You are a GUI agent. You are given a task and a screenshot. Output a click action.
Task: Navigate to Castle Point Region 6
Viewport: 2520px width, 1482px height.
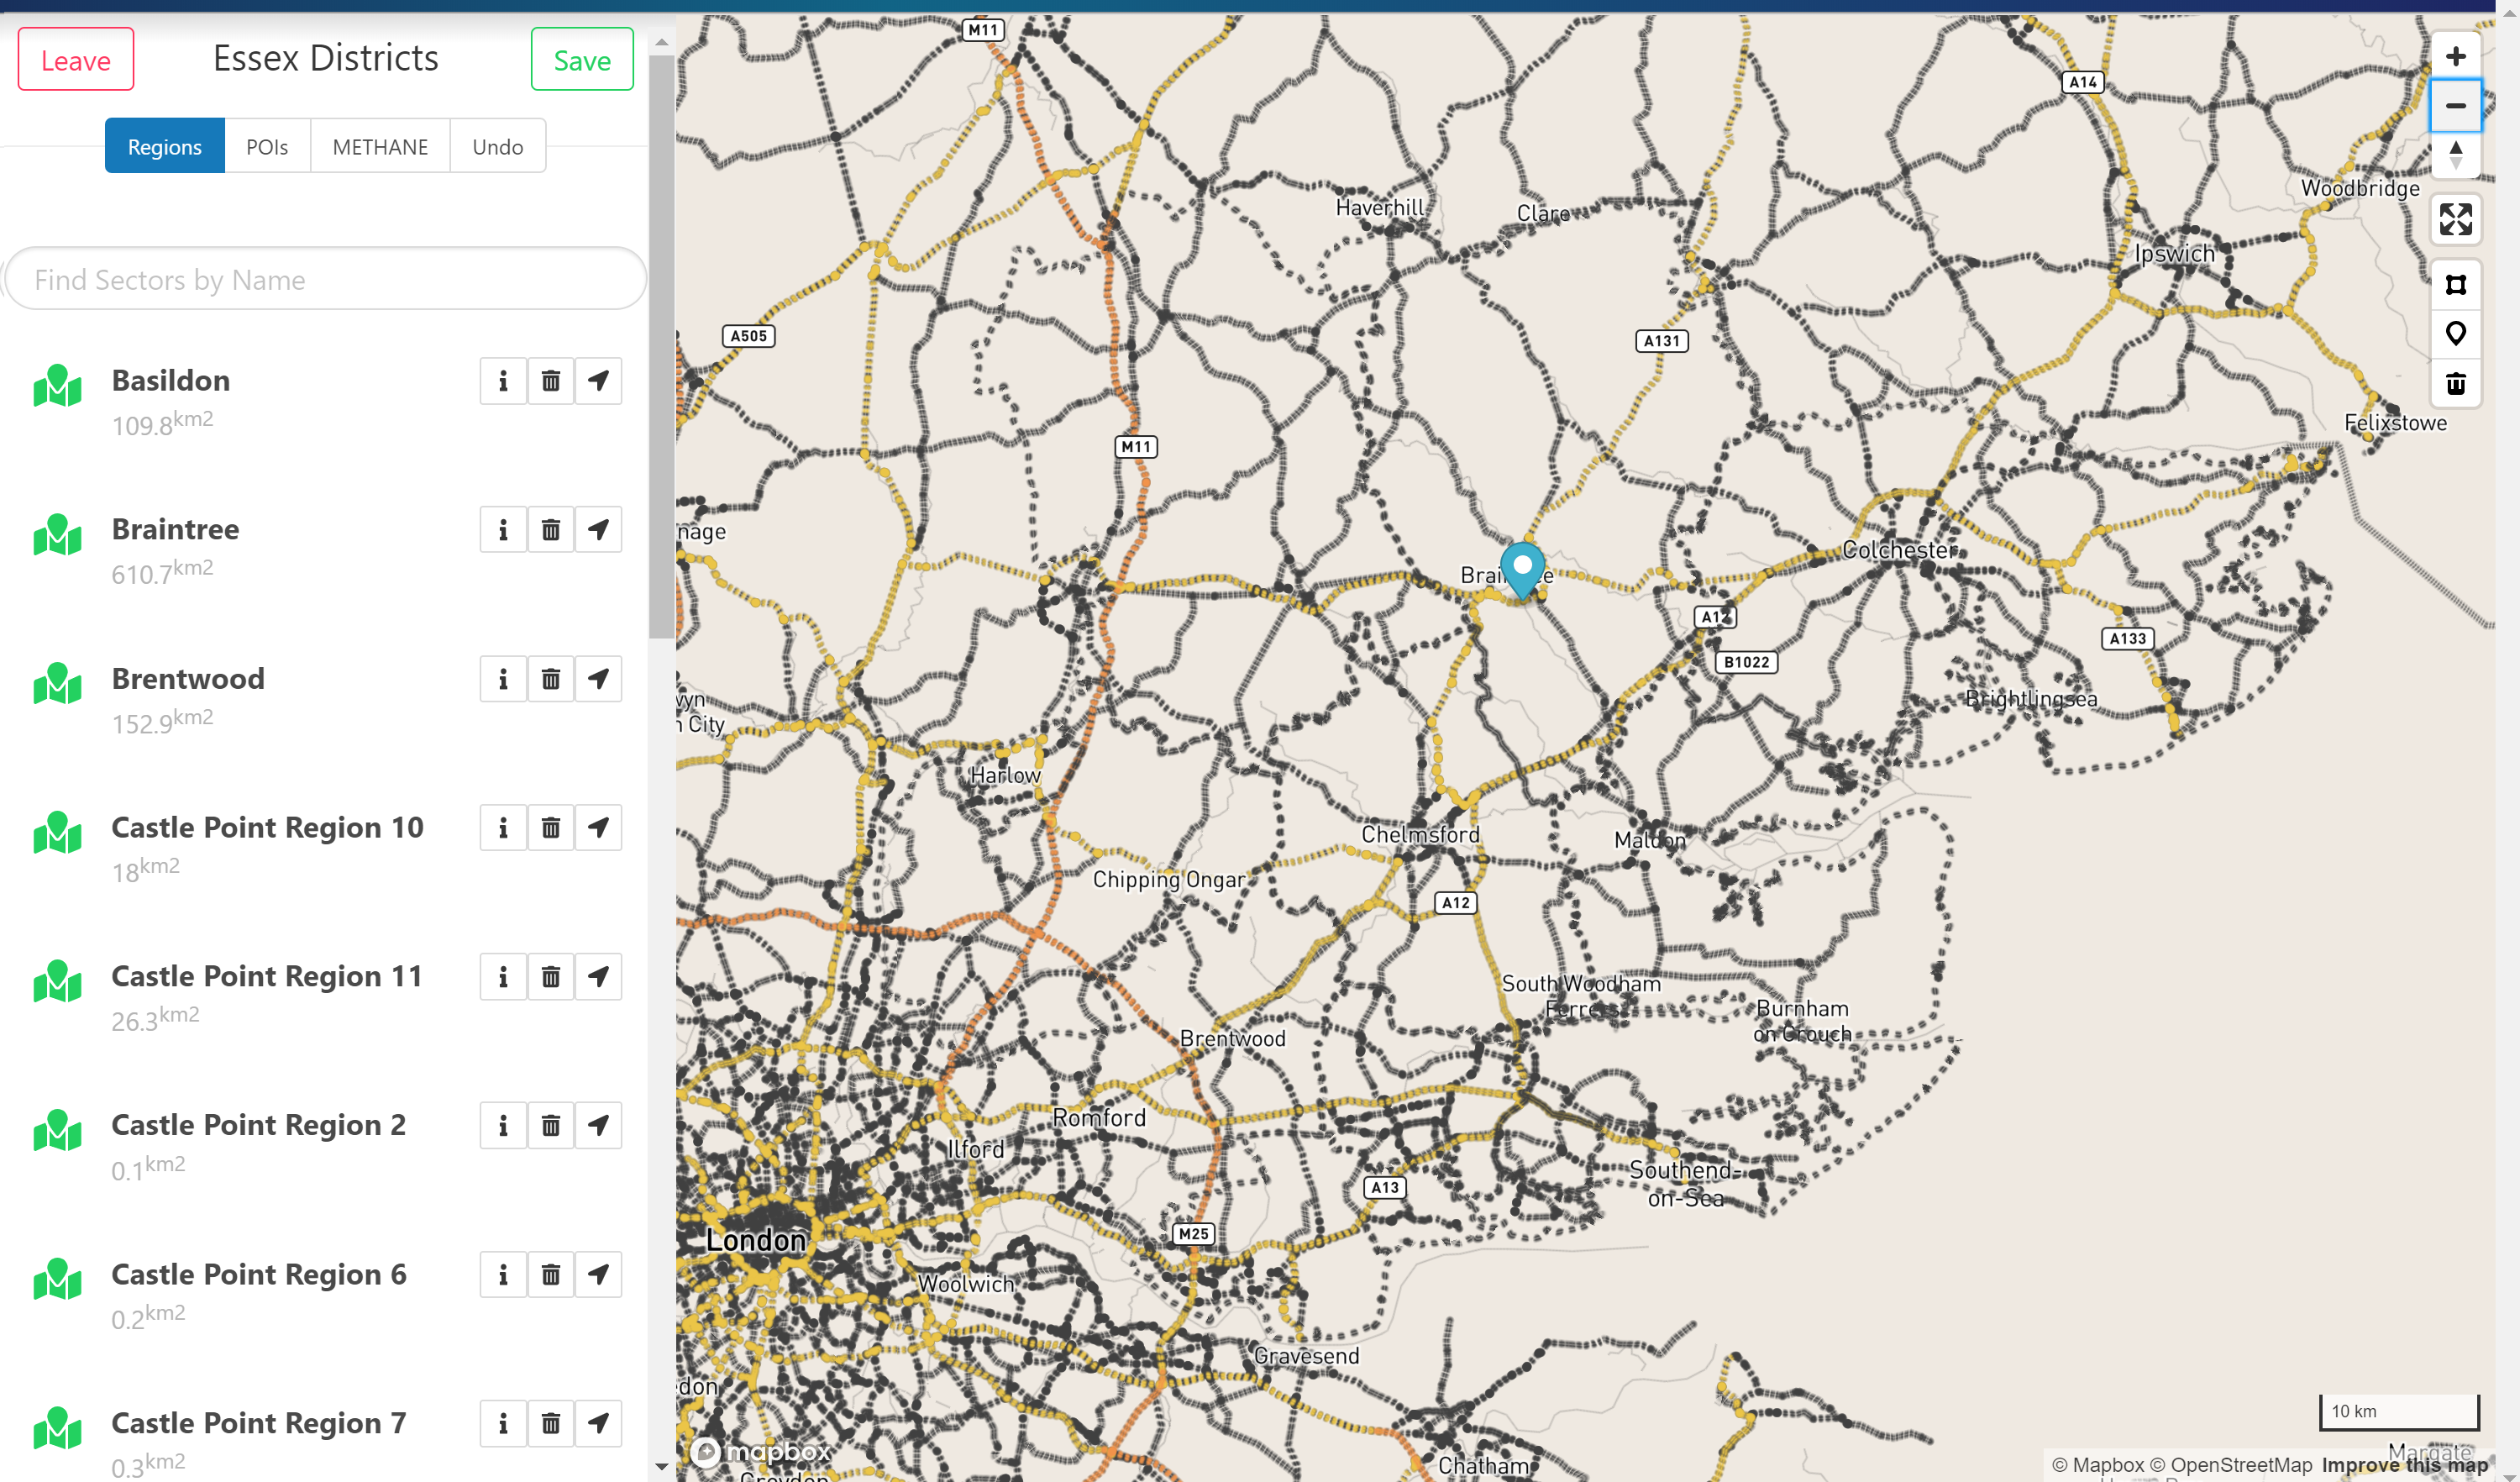click(598, 1274)
